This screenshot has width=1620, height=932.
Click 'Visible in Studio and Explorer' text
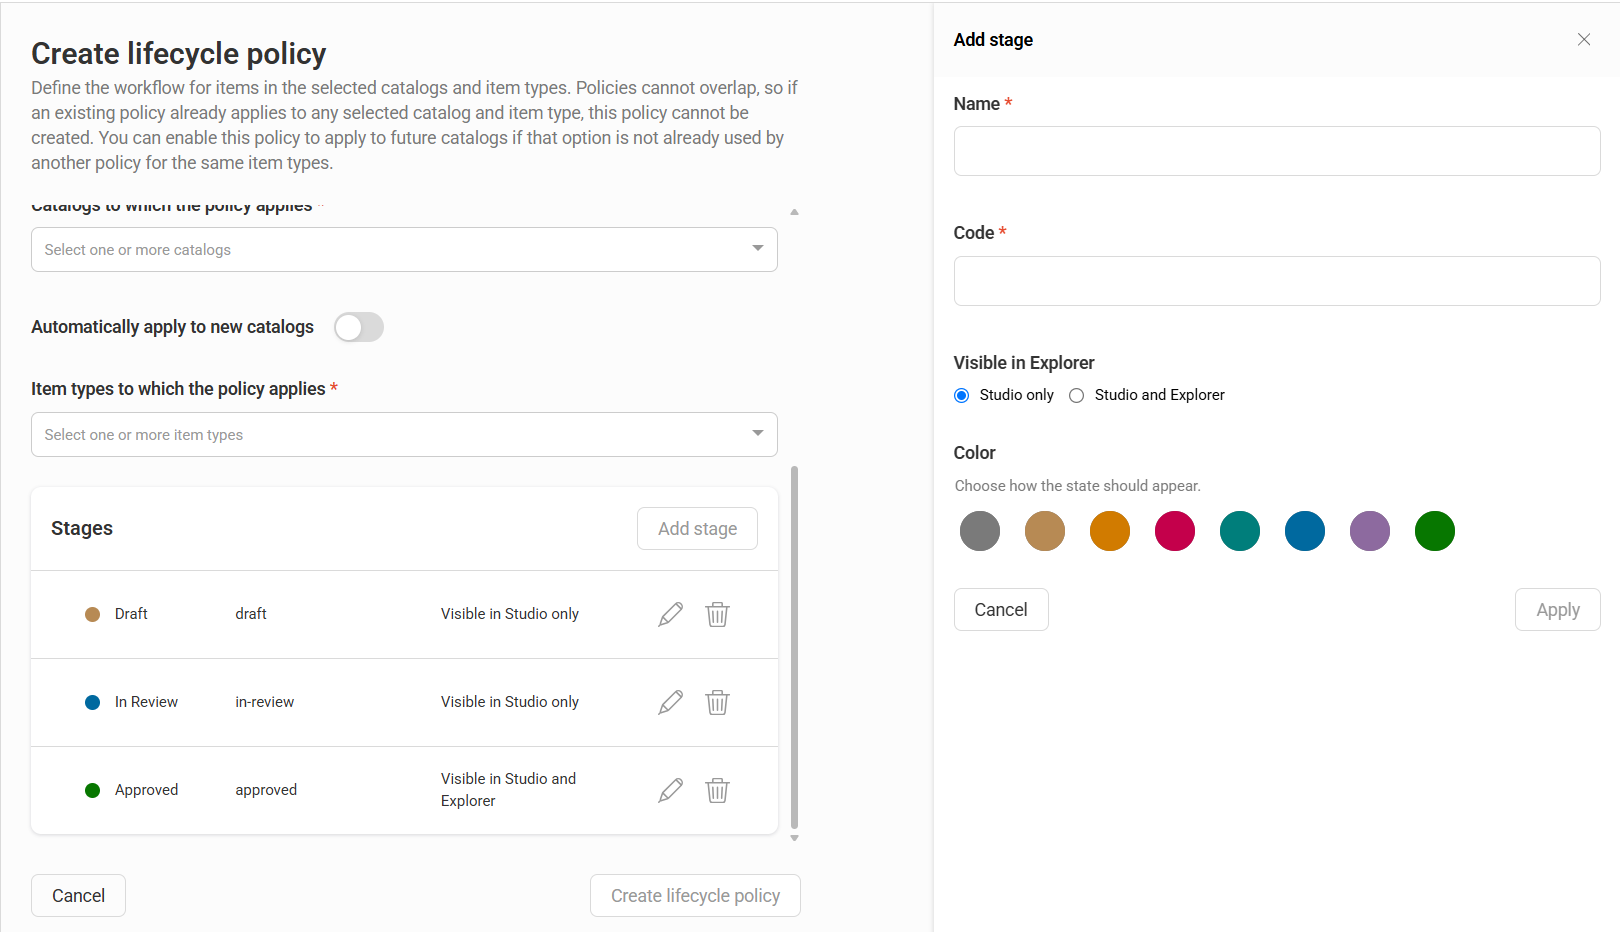(508, 790)
